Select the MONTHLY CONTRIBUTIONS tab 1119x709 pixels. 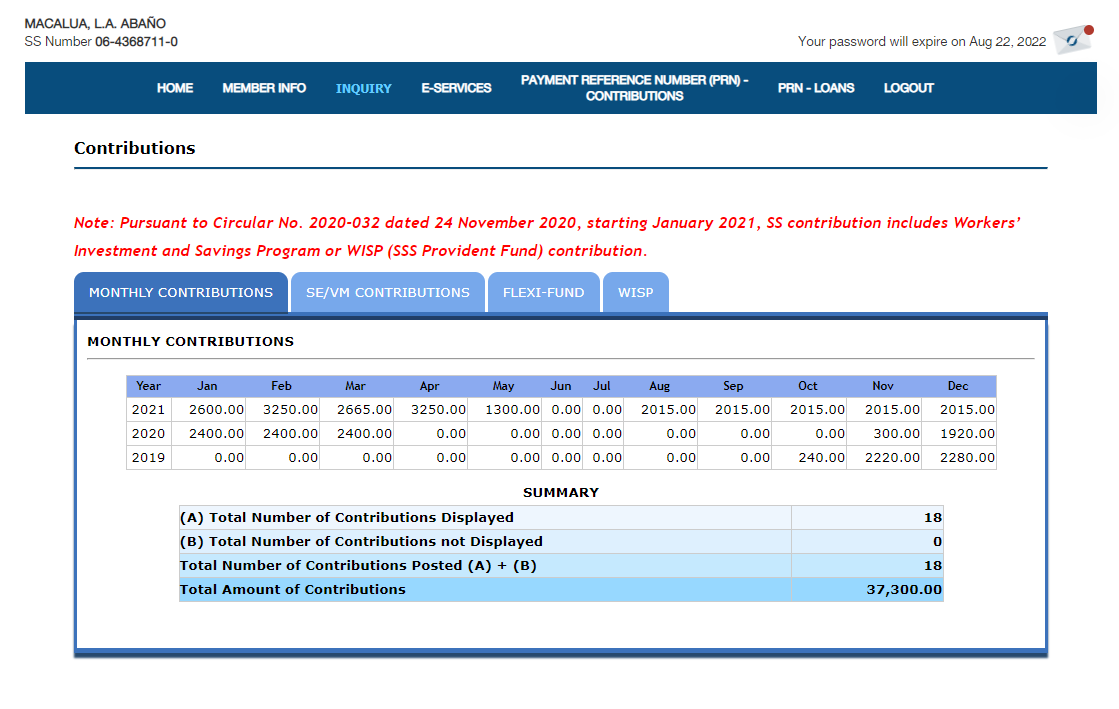pos(181,293)
